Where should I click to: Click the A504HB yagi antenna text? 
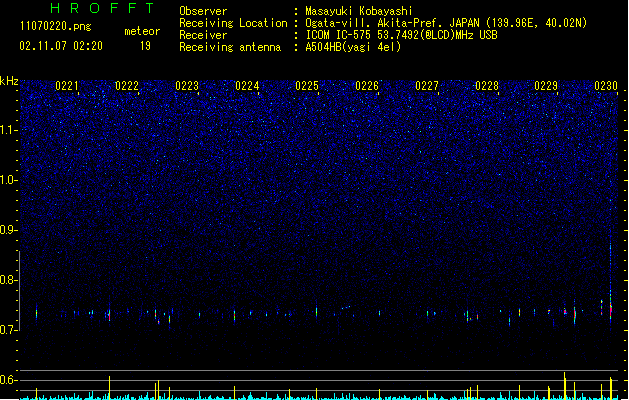(353, 47)
